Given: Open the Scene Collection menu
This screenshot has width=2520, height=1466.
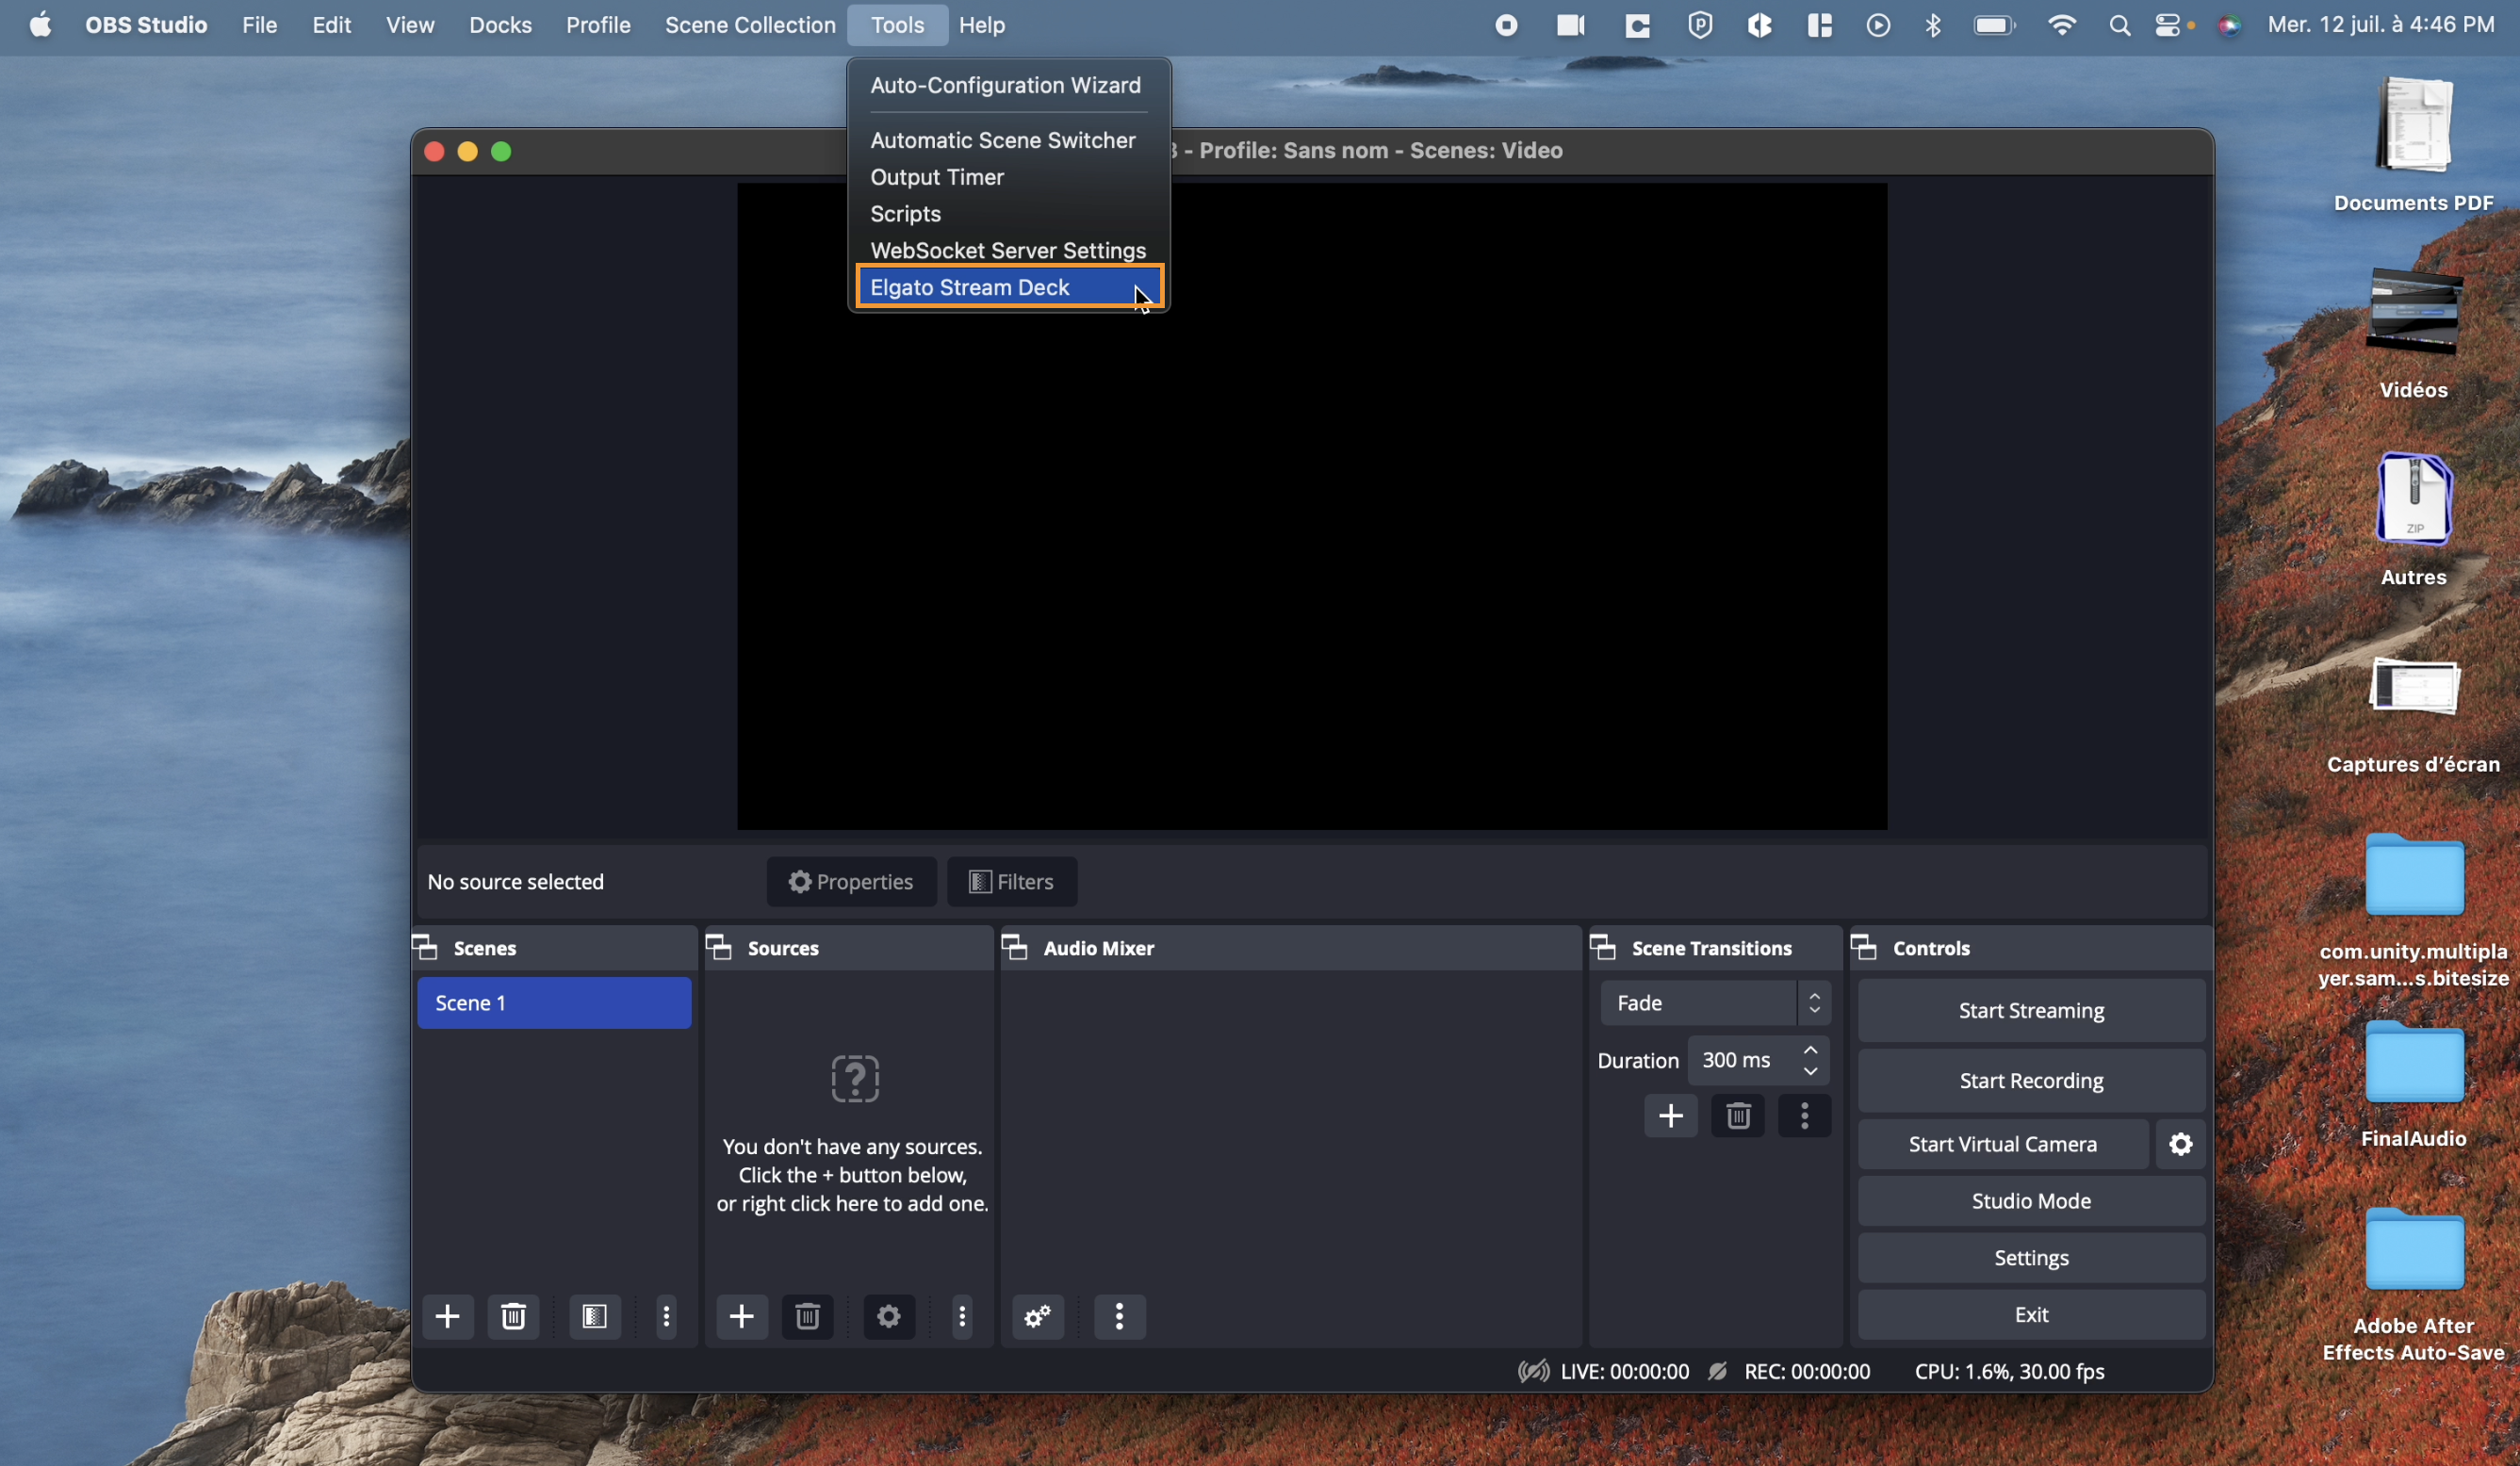Looking at the screenshot, I should [749, 25].
